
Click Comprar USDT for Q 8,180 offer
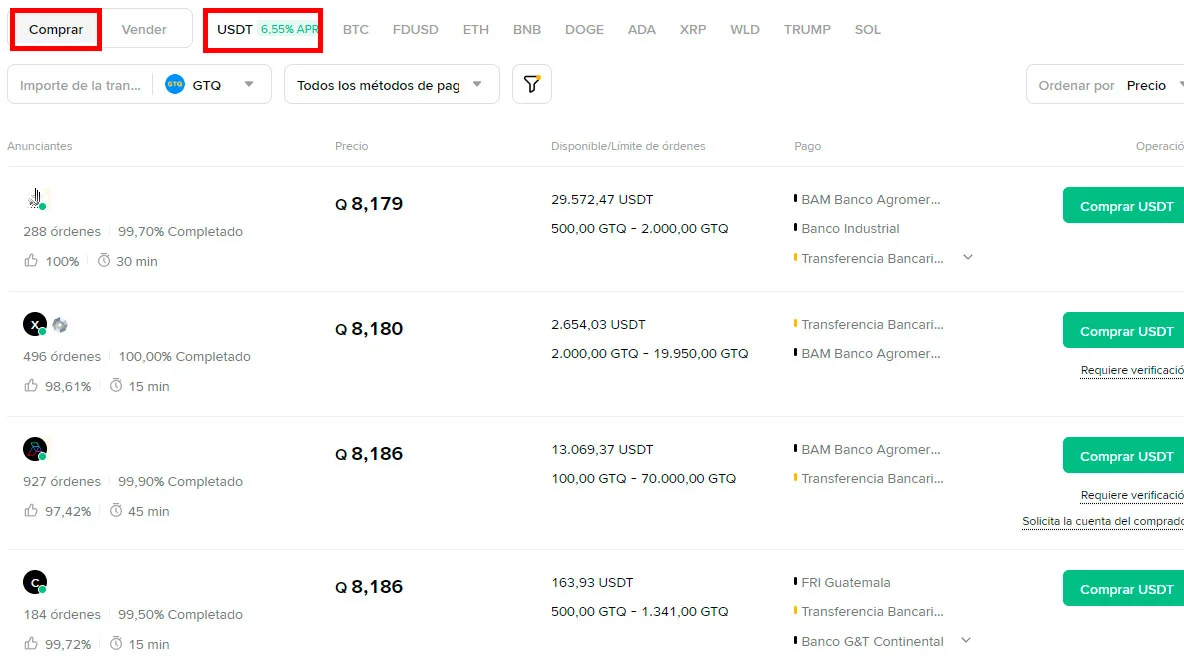pos(1124,331)
